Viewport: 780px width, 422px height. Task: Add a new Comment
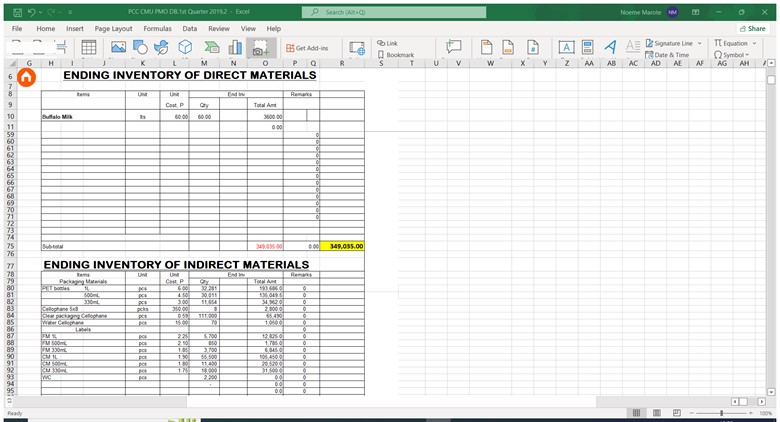[x=454, y=47]
